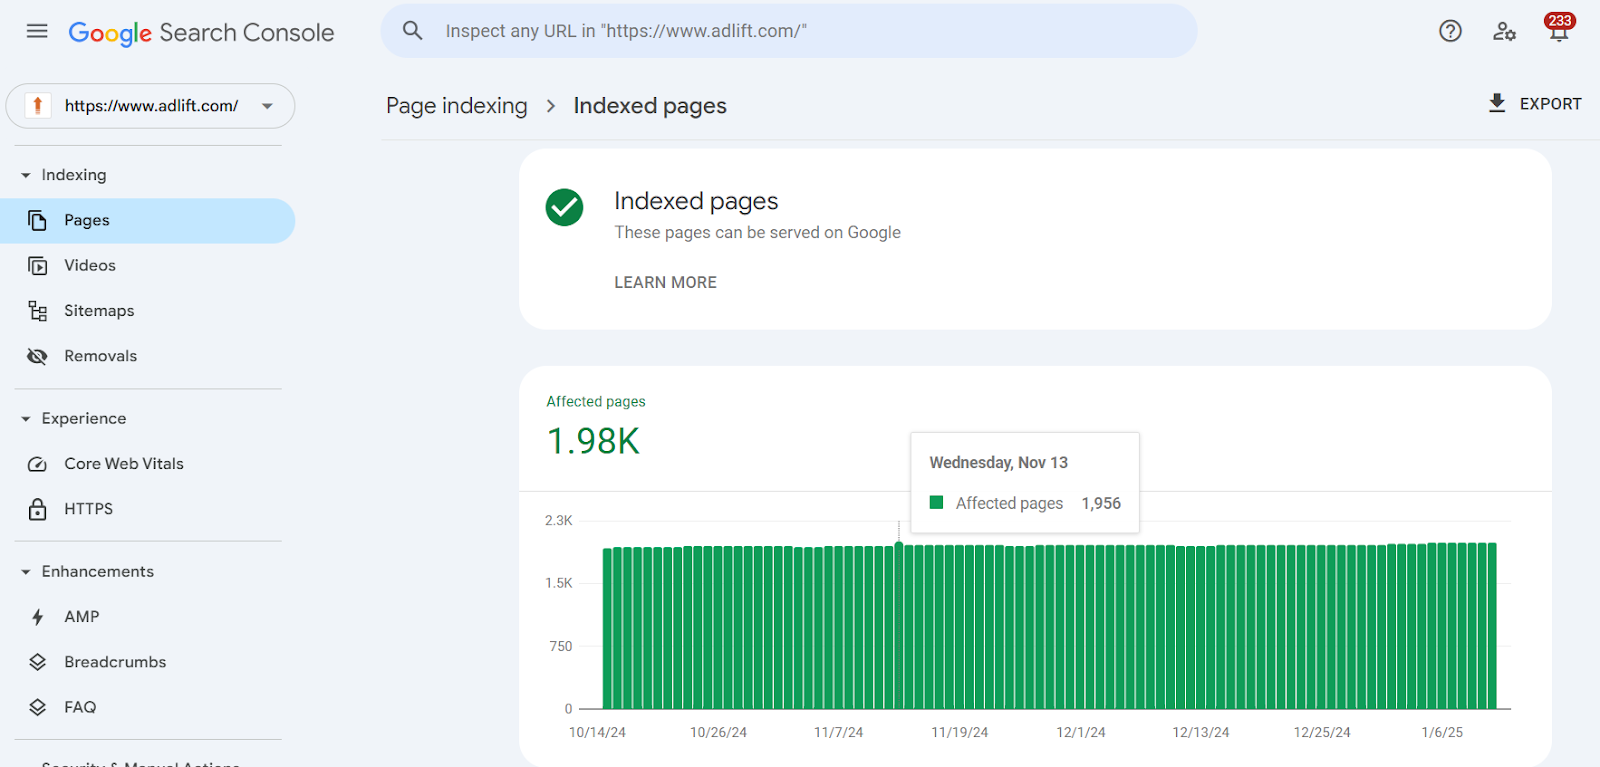Click the Google Search Console logo
This screenshot has width=1600, height=767.
coord(201,33)
